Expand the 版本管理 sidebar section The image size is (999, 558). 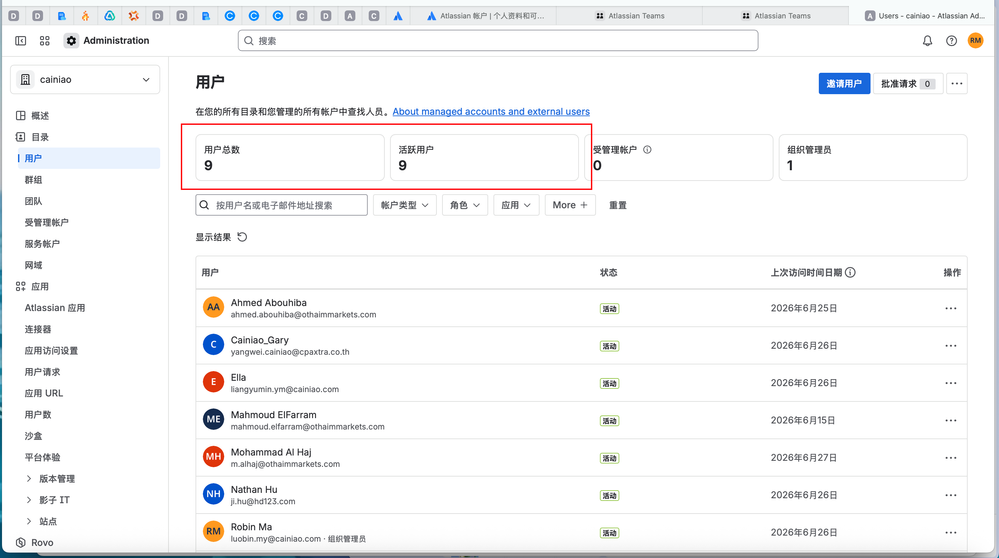pyautogui.click(x=29, y=478)
